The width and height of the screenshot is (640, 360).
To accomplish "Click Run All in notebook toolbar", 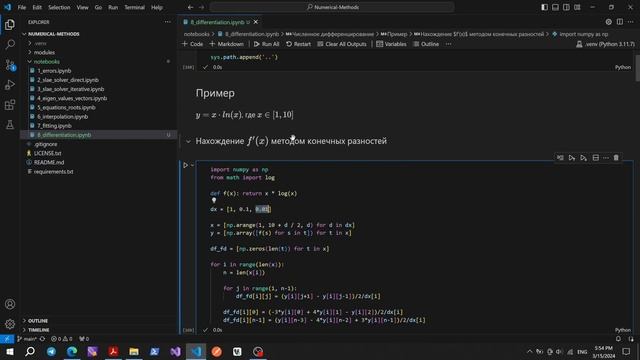I will [x=267, y=44].
